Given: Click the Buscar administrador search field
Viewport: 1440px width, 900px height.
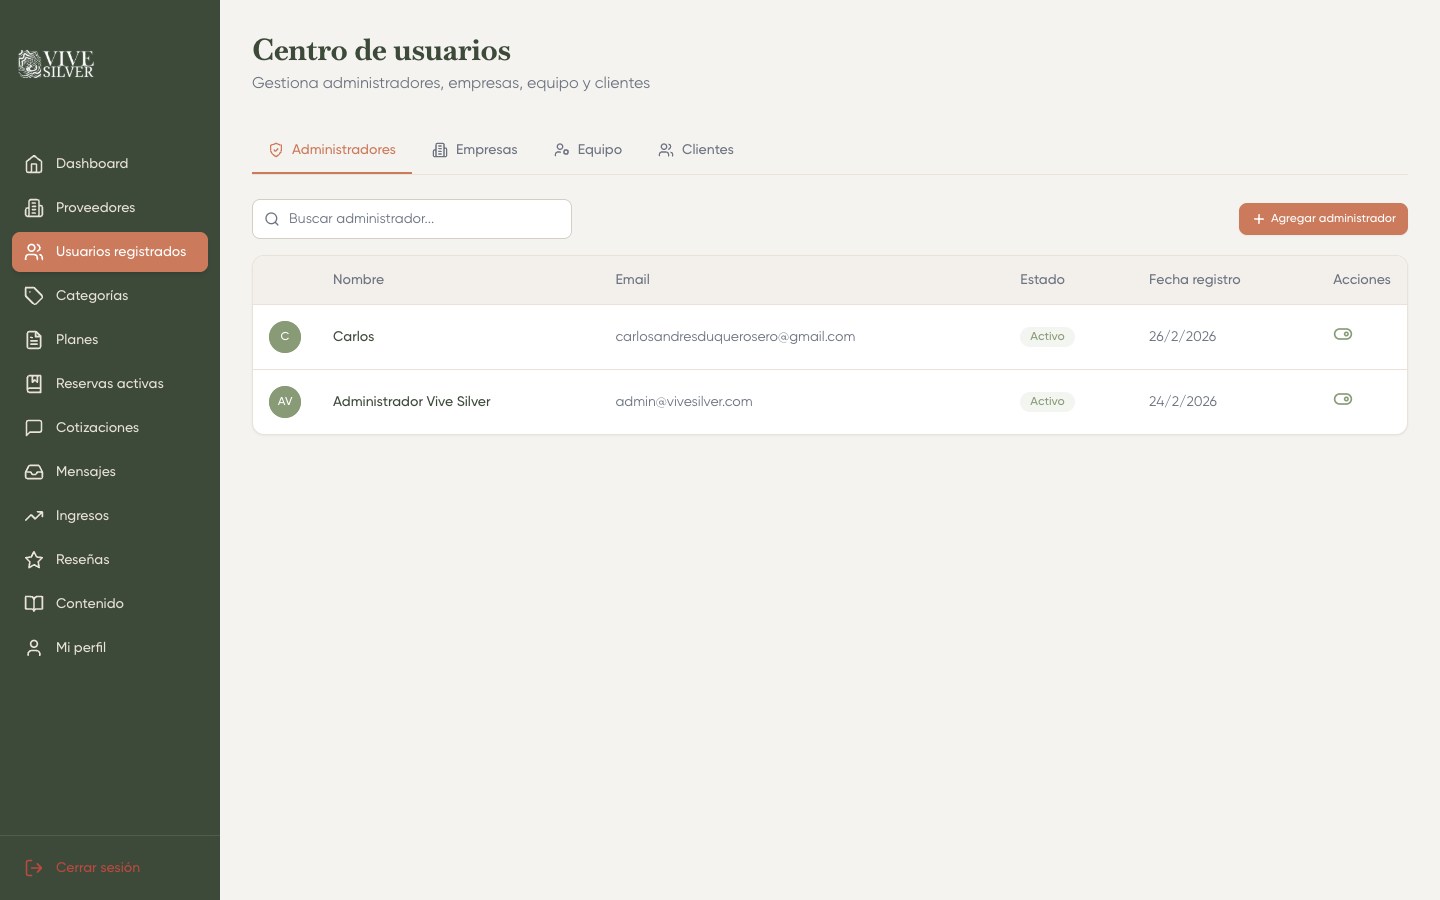Looking at the screenshot, I should point(411,218).
